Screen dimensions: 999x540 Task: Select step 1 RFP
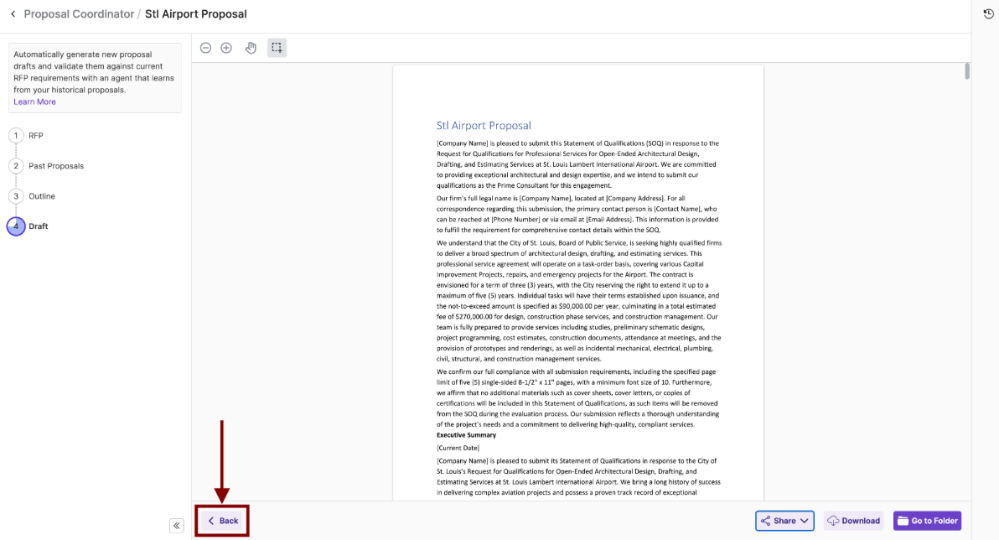(27, 136)
